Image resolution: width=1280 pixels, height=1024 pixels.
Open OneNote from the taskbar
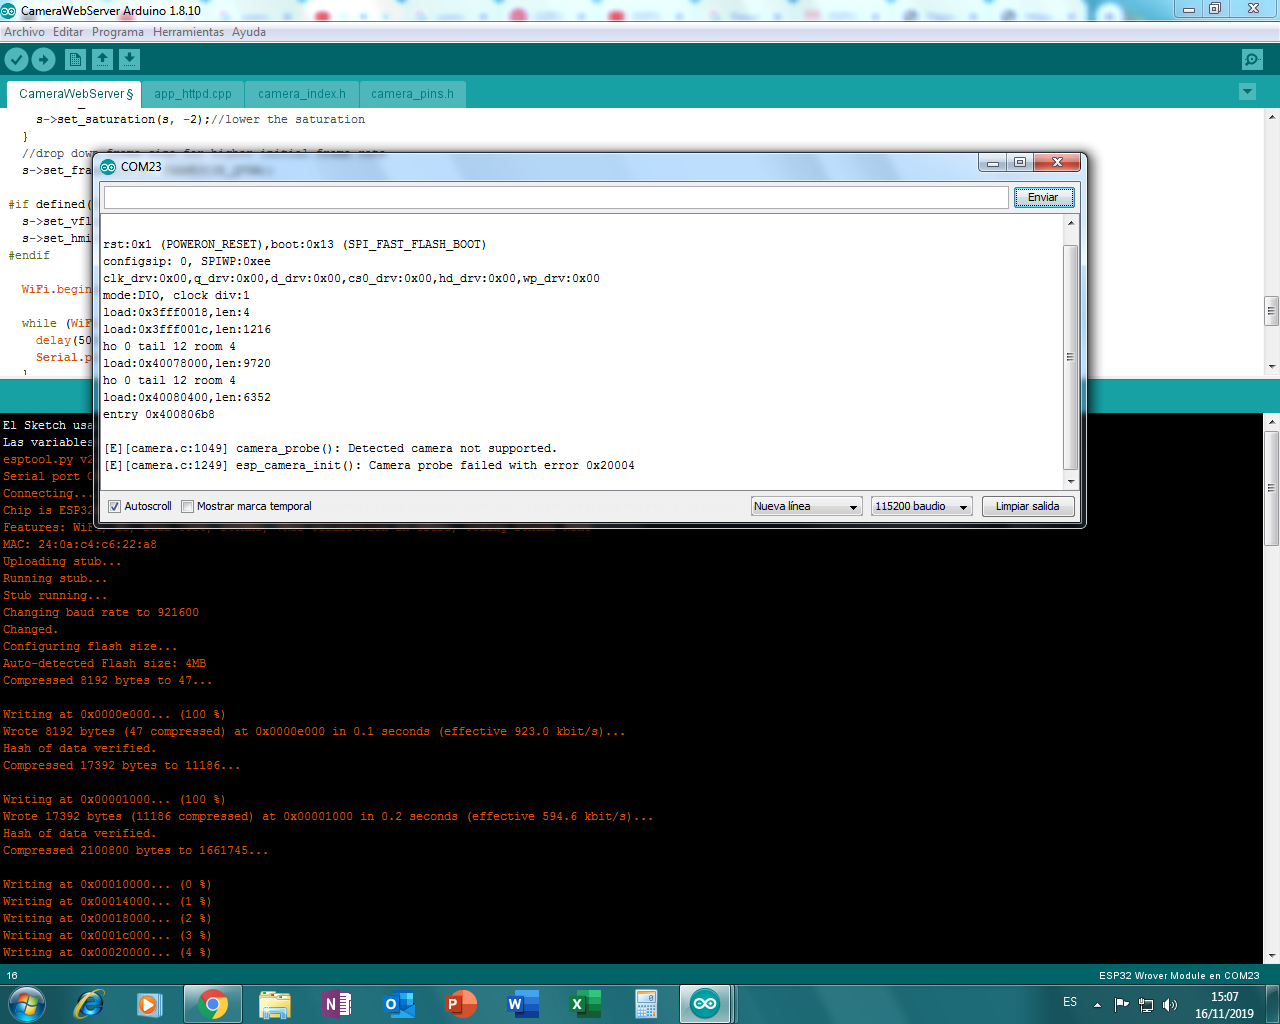click(x=336, y=1004)
